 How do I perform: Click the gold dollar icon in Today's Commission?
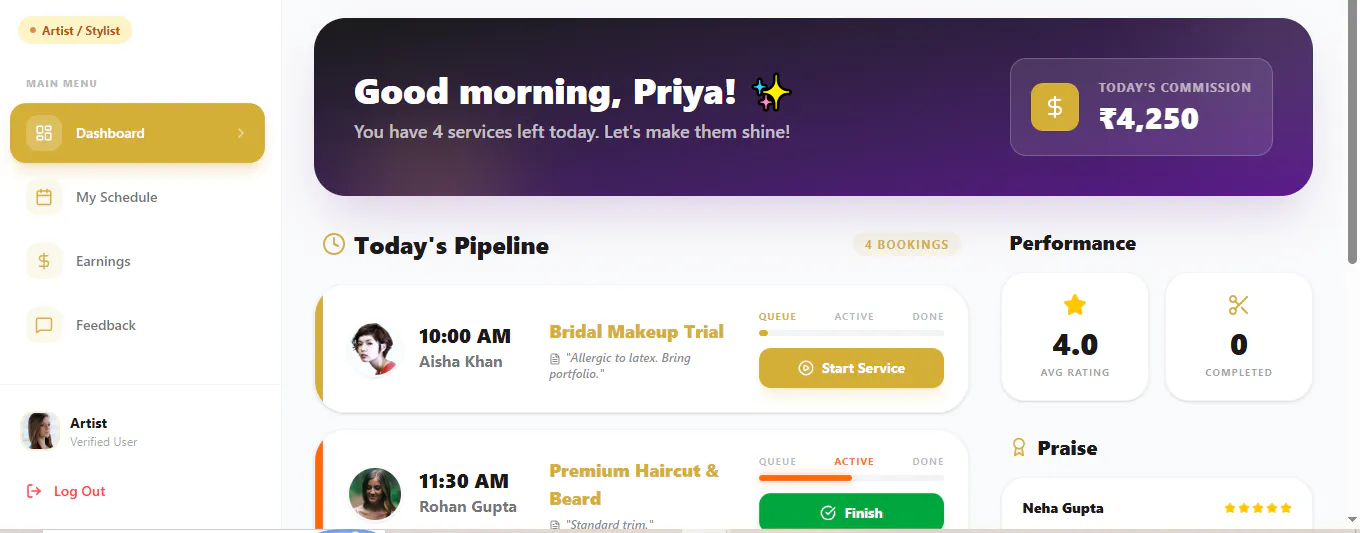[1055, 107]
